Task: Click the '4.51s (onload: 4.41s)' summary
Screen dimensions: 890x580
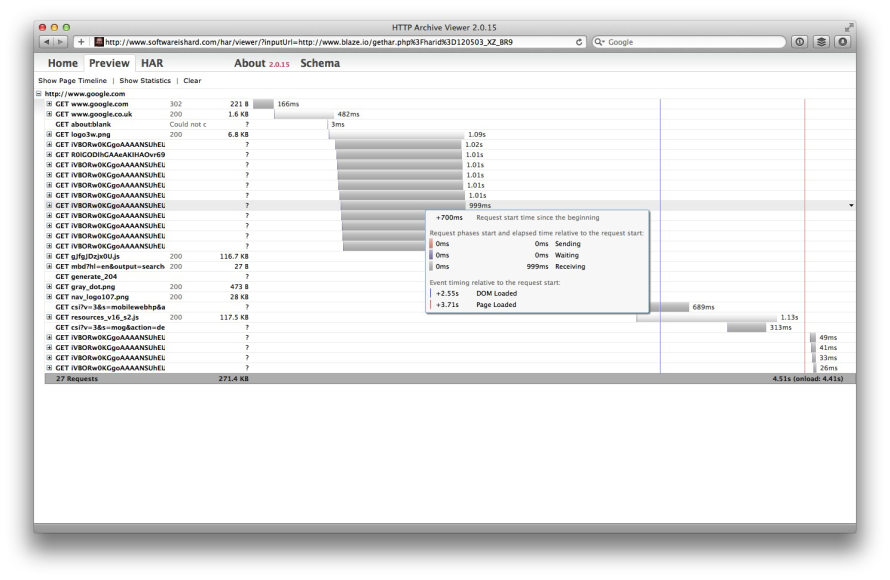Action: coord(807,379)
